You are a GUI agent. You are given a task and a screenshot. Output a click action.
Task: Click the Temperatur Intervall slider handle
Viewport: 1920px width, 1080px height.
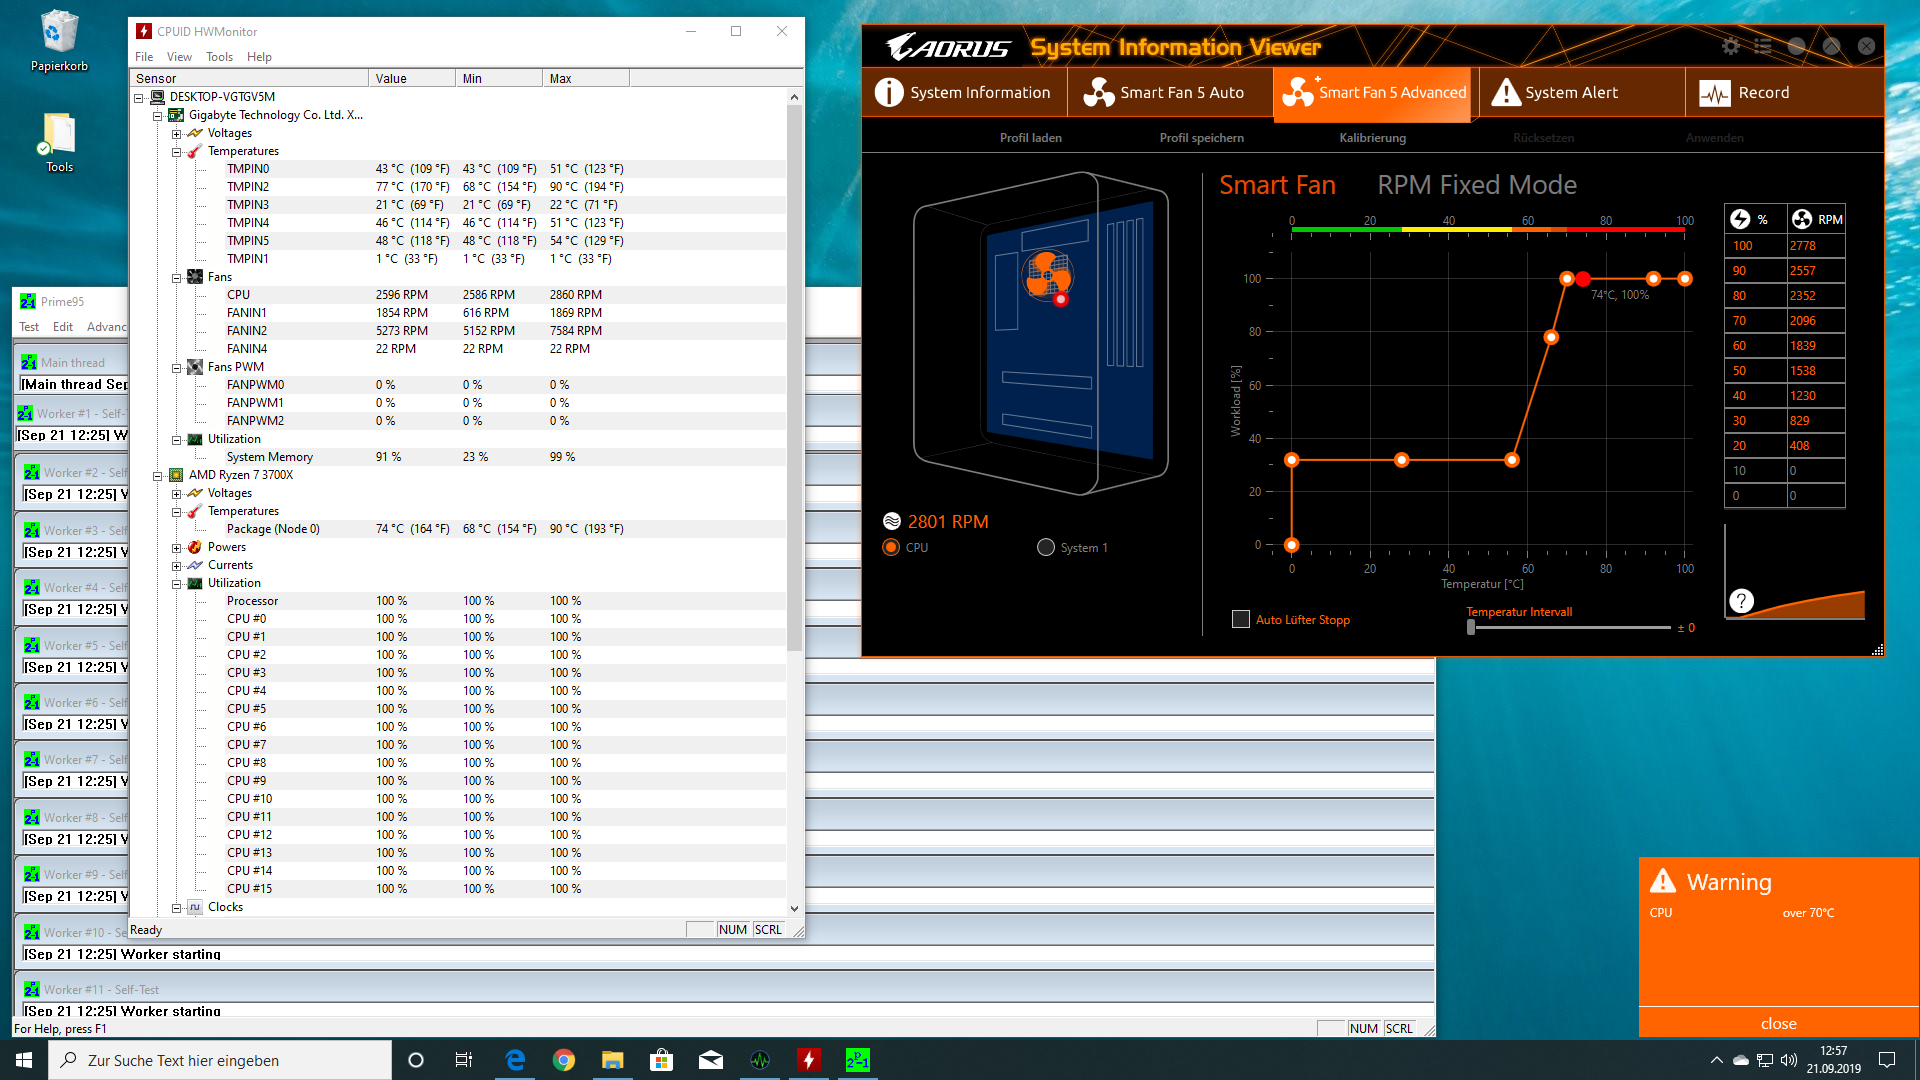coord(1471,627)
